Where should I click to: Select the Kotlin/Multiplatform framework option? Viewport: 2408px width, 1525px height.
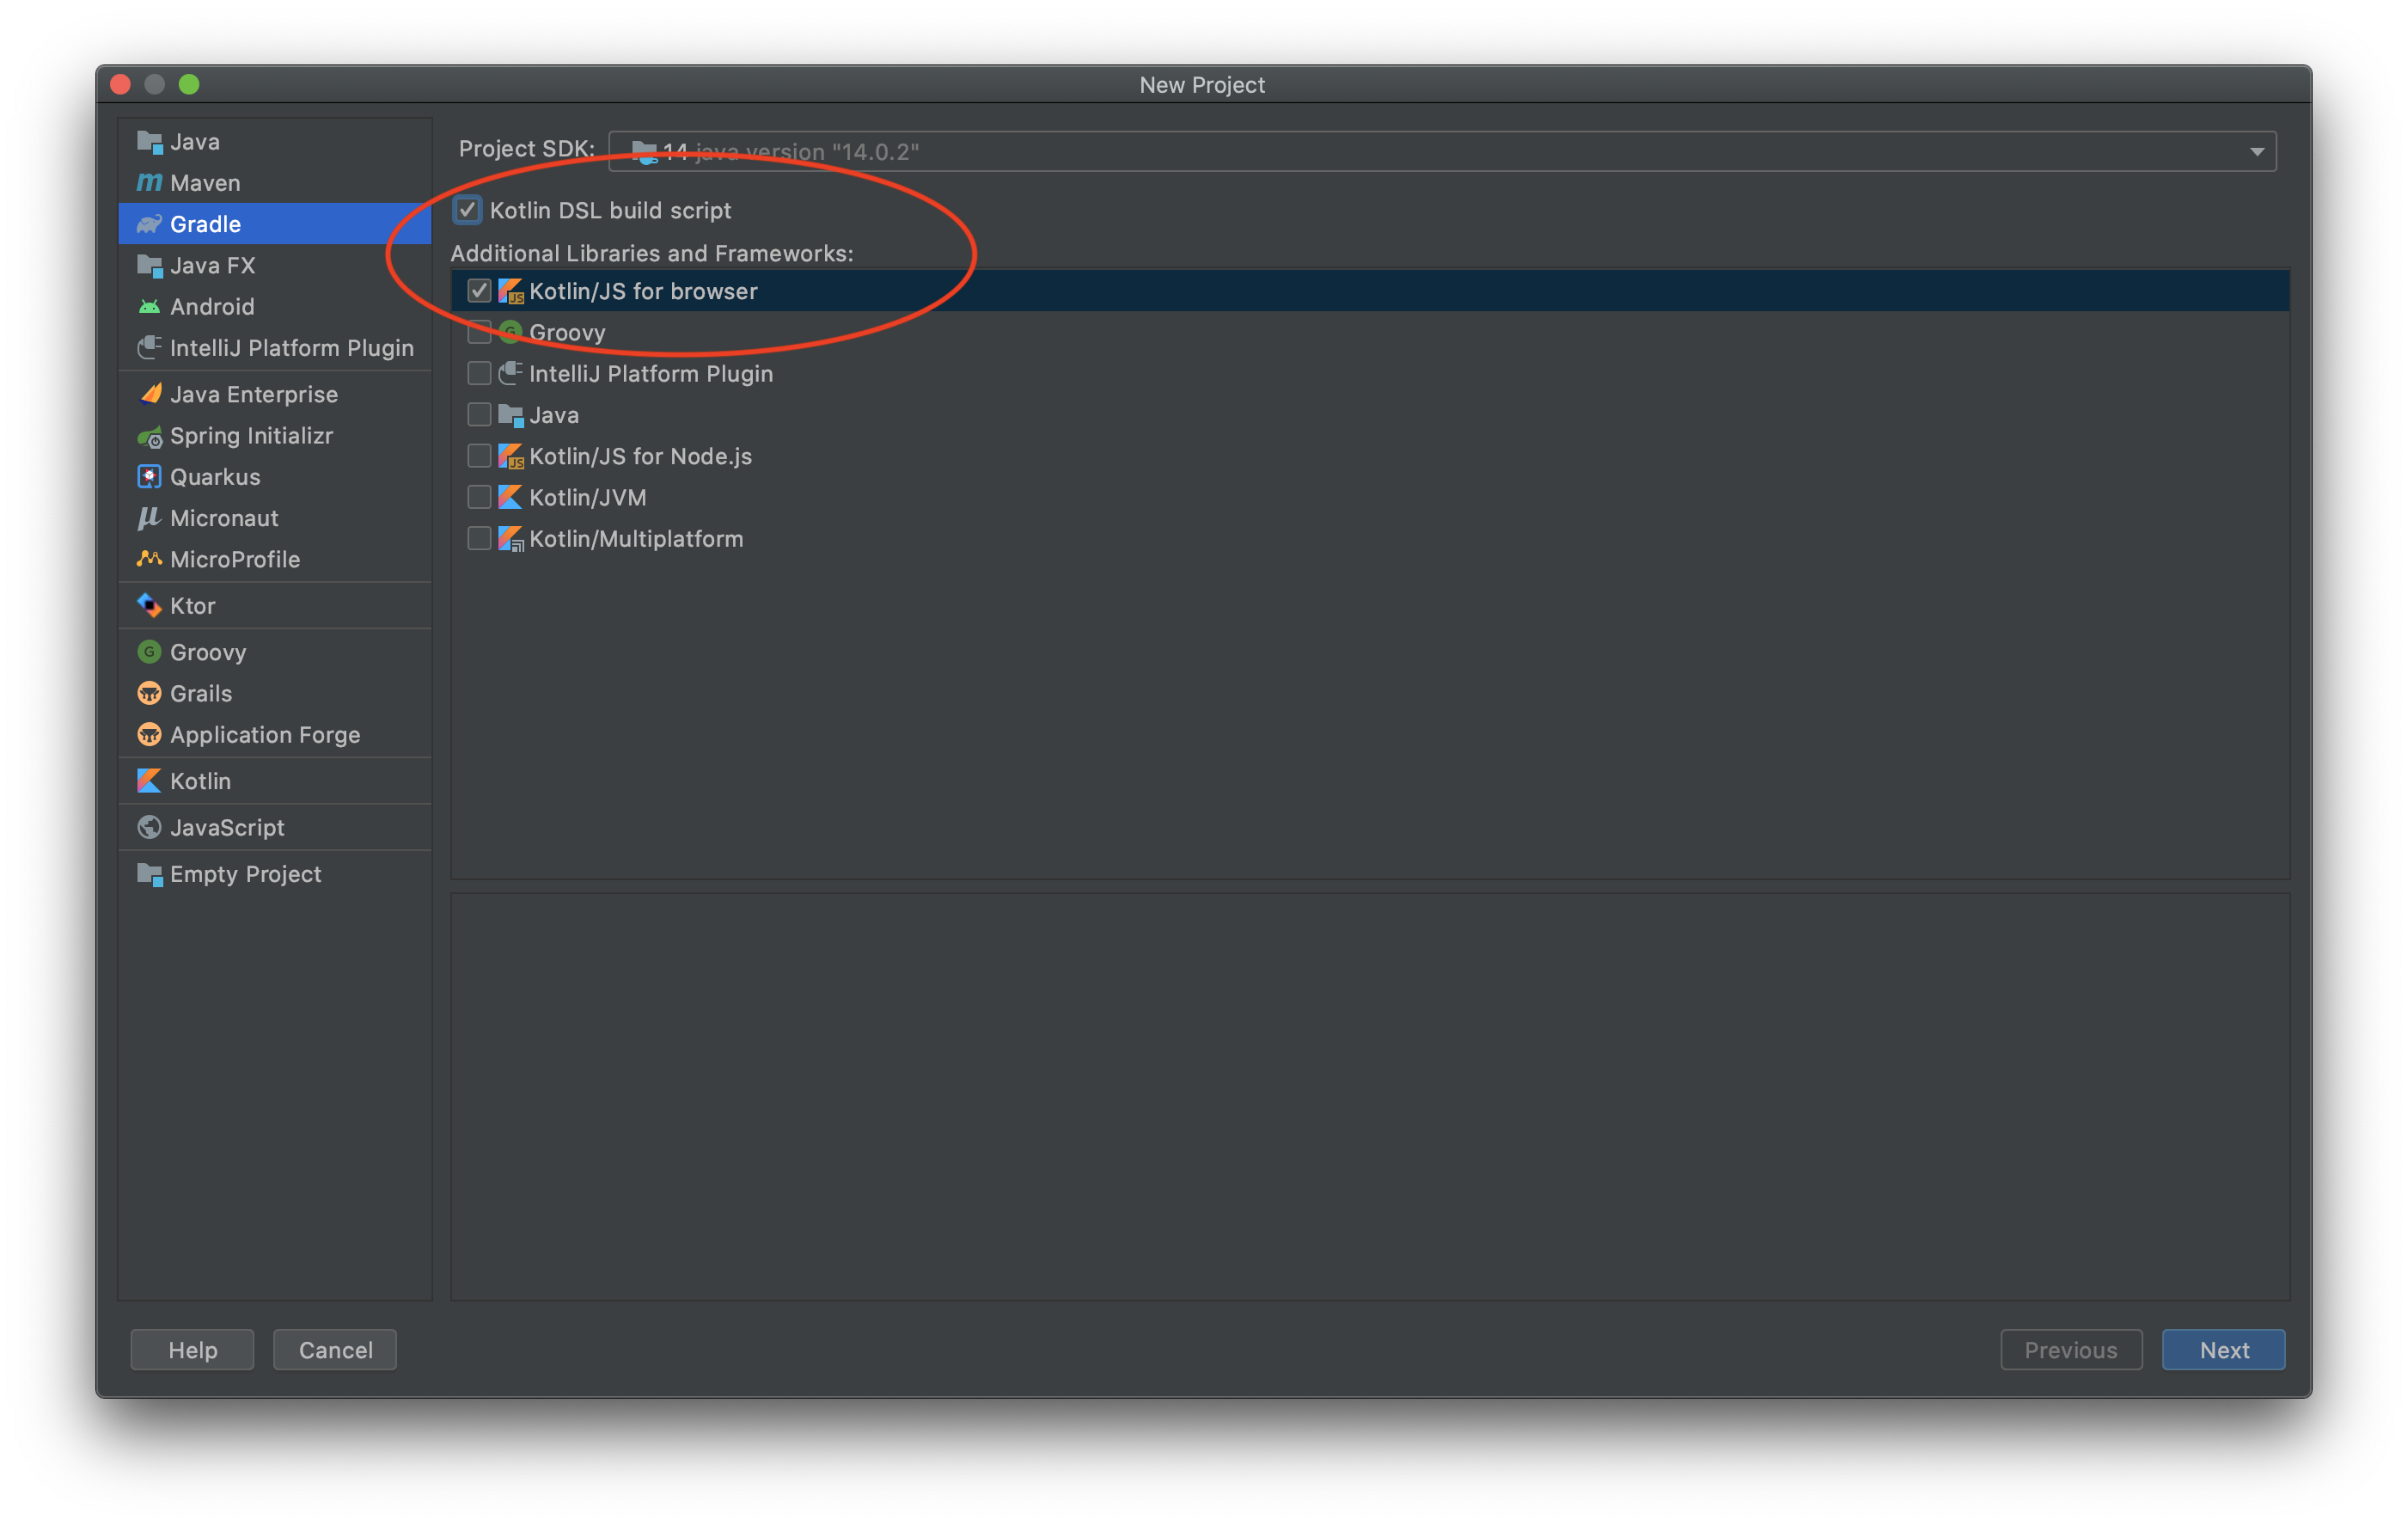tap(483, 539)
